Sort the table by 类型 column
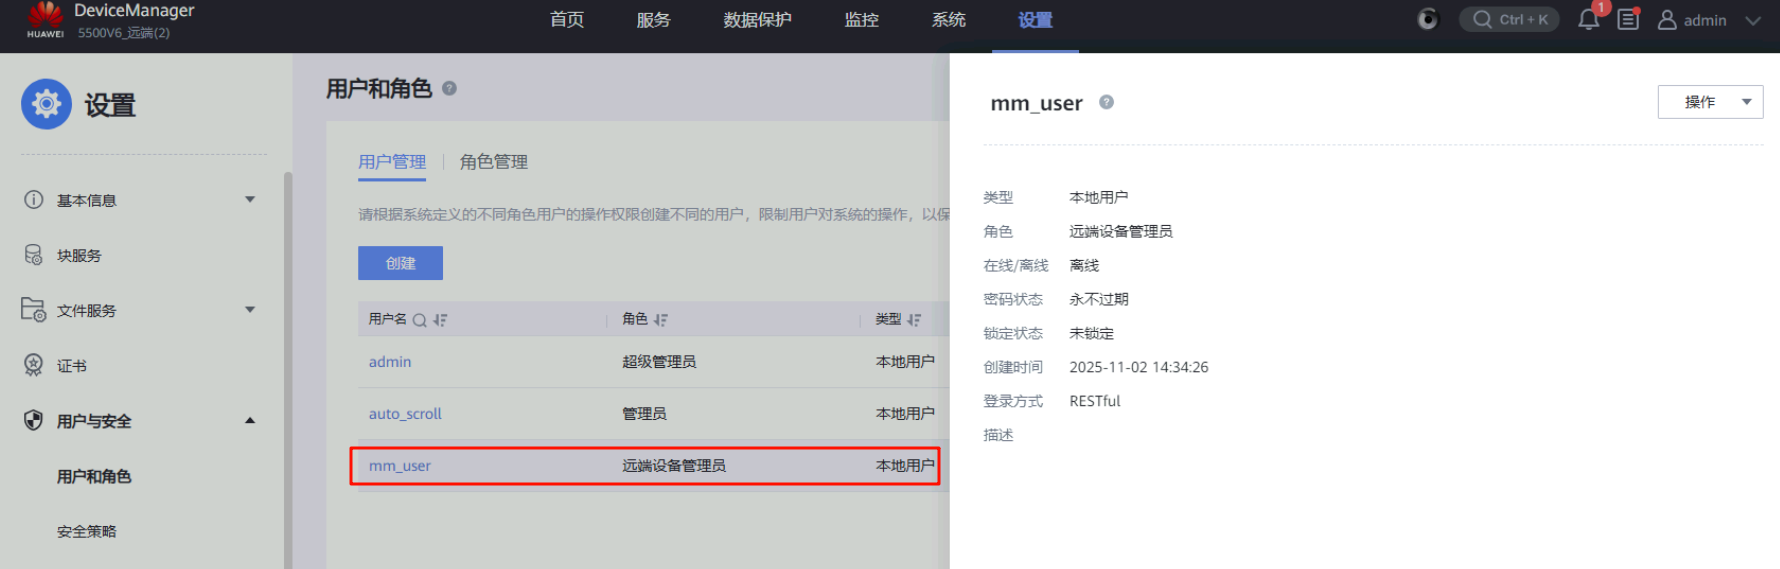The image size is (1780, 569). pos(914,320)
